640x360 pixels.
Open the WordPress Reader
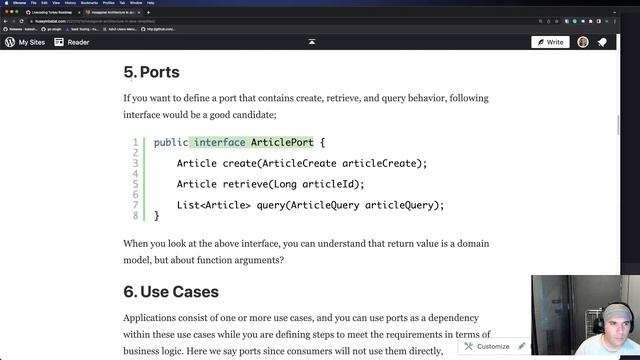(72, 42)
